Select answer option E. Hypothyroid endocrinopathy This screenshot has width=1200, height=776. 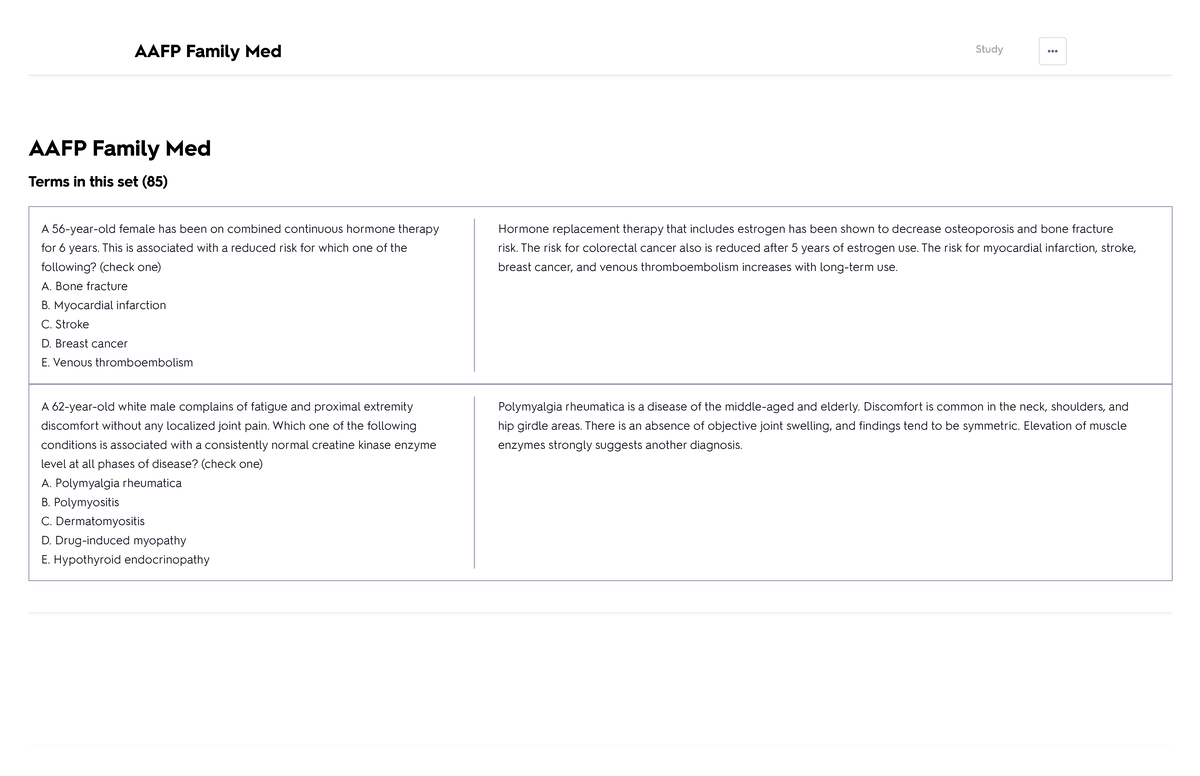click(x=125, y=560)
